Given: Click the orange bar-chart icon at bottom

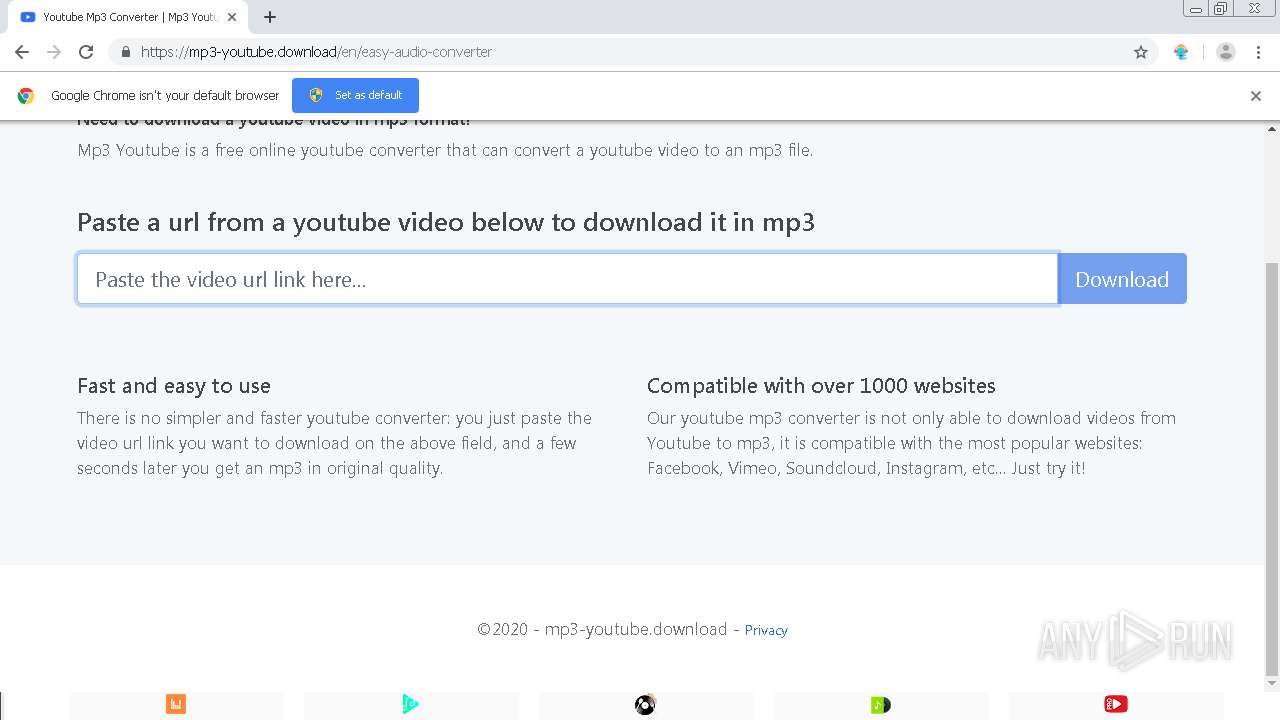Looking at the screenshot, I should click(x=176, y=704).
